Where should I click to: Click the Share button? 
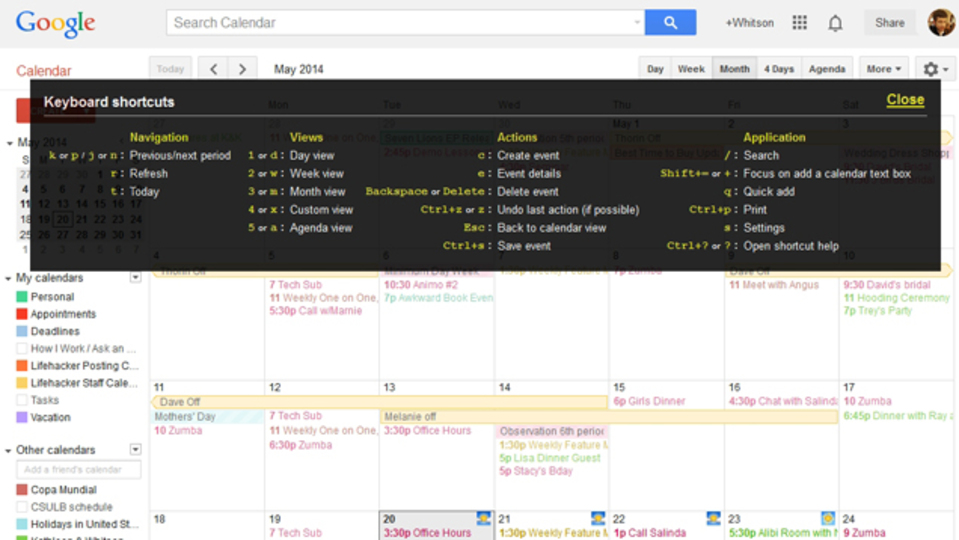889,23
